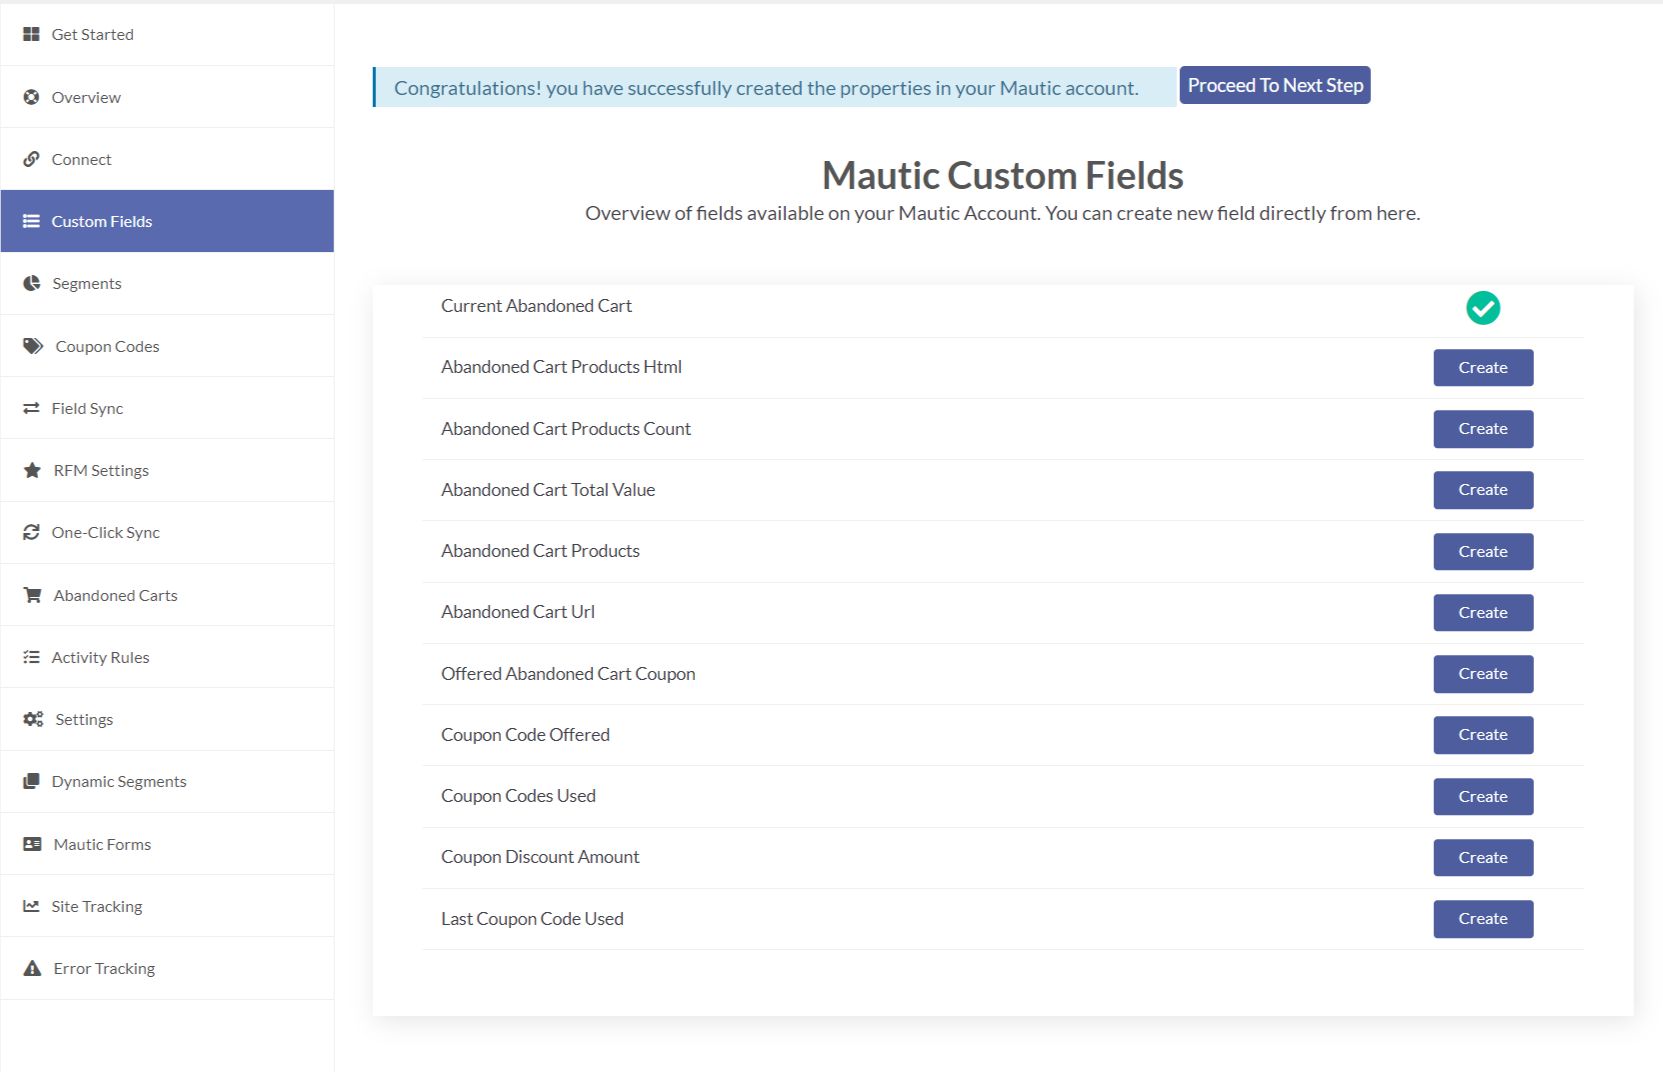
Task: Click the Mautic Forms card icon
Action: [32, 844]
